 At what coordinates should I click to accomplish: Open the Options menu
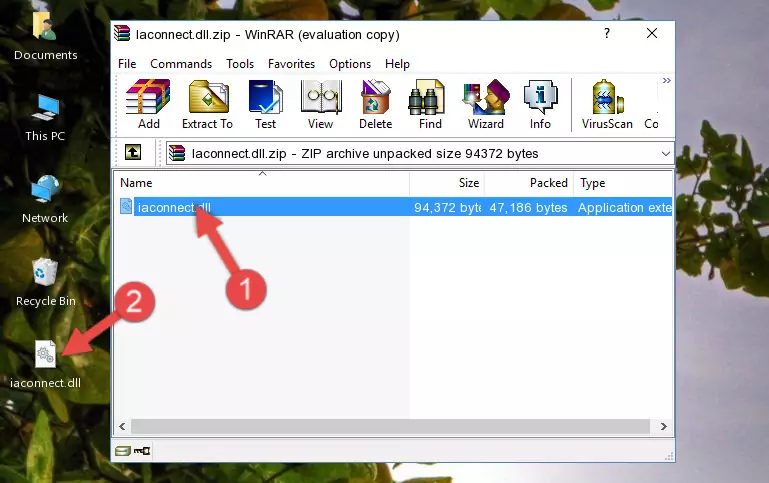point(350,64)
